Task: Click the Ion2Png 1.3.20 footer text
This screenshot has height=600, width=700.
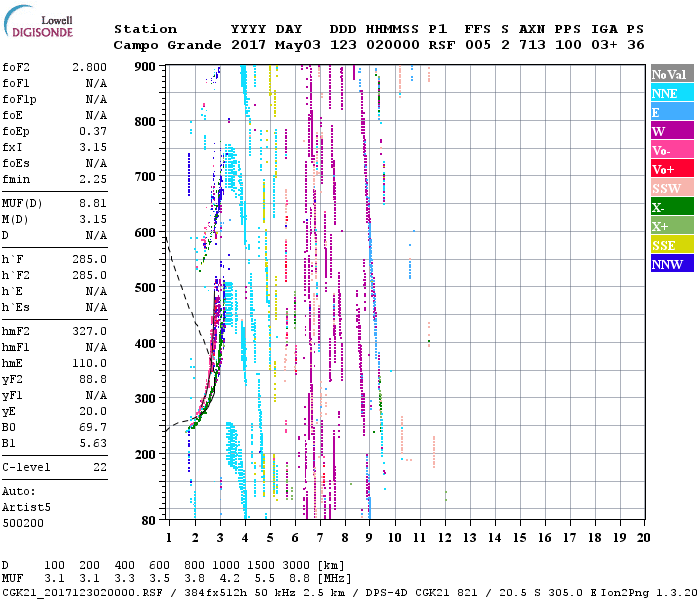Action: click(649, 592)
